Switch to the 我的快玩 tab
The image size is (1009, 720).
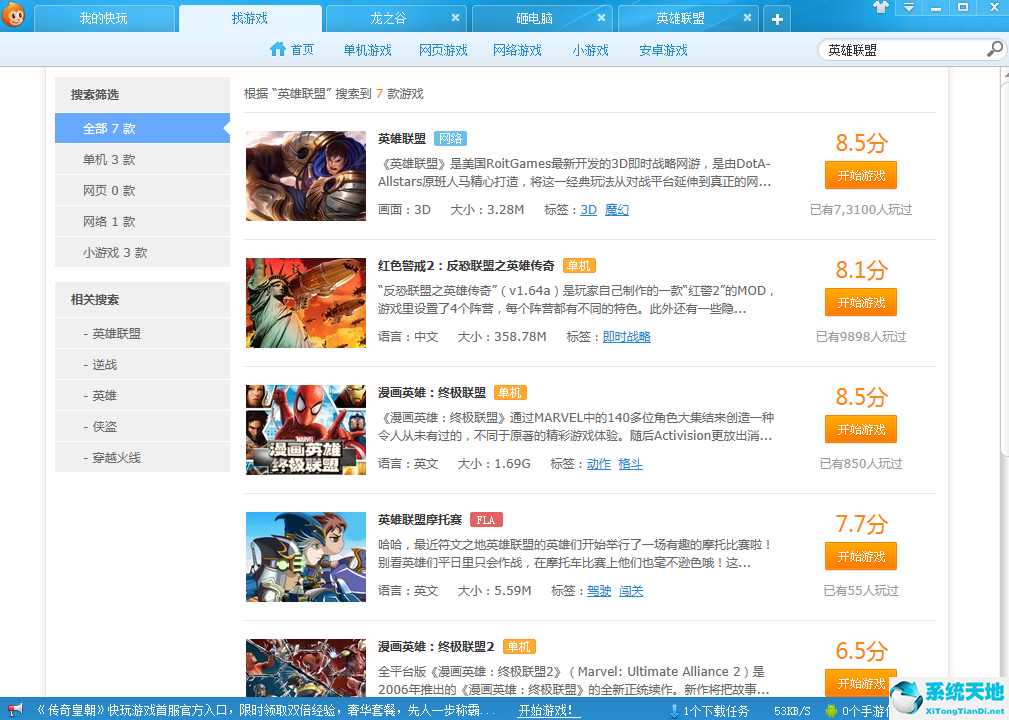(x=104, y=19)
